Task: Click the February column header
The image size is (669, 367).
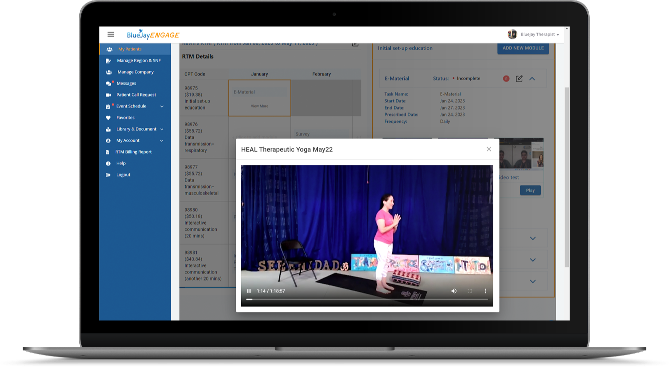Action: 322,74
